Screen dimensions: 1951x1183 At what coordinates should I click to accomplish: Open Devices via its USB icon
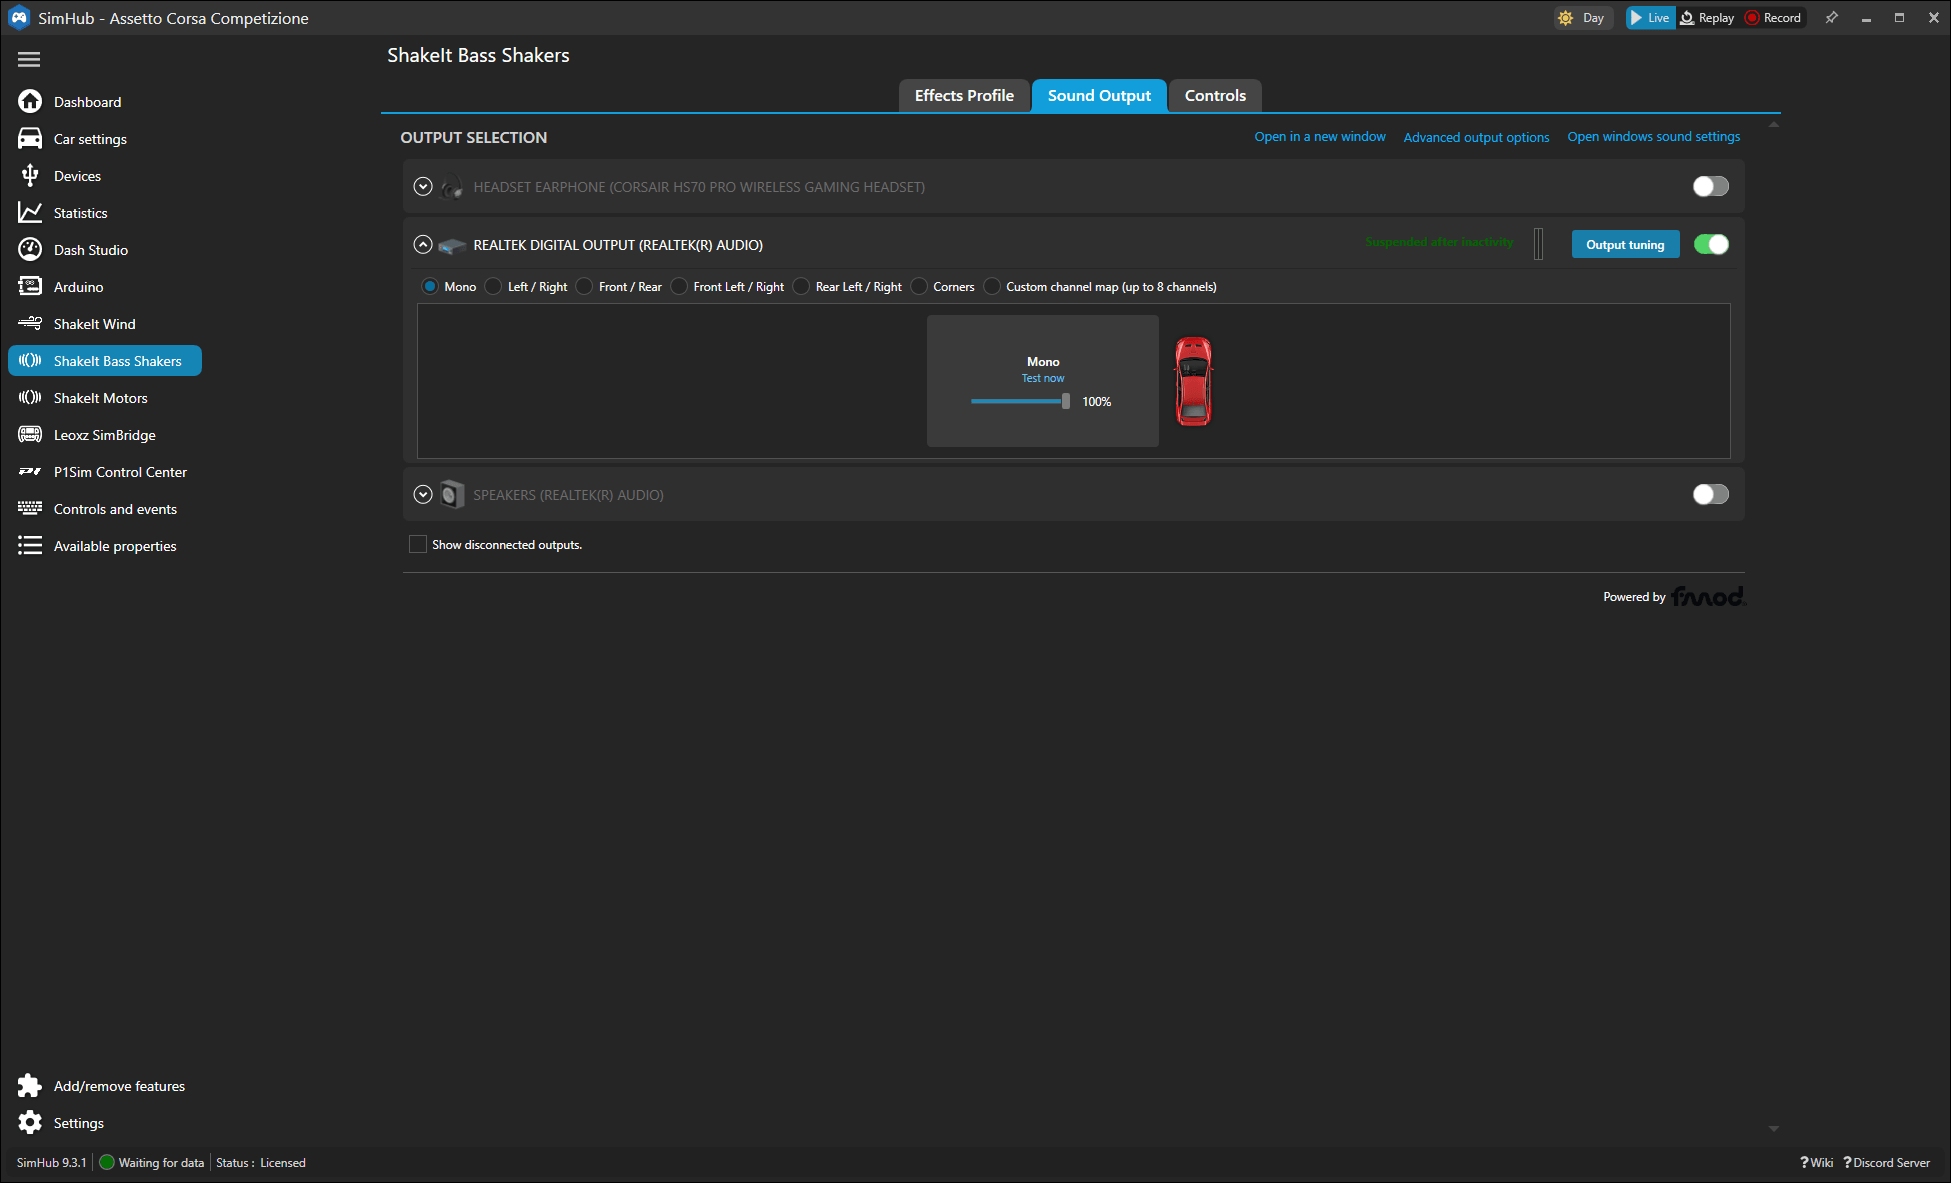(x=30, y=176)
